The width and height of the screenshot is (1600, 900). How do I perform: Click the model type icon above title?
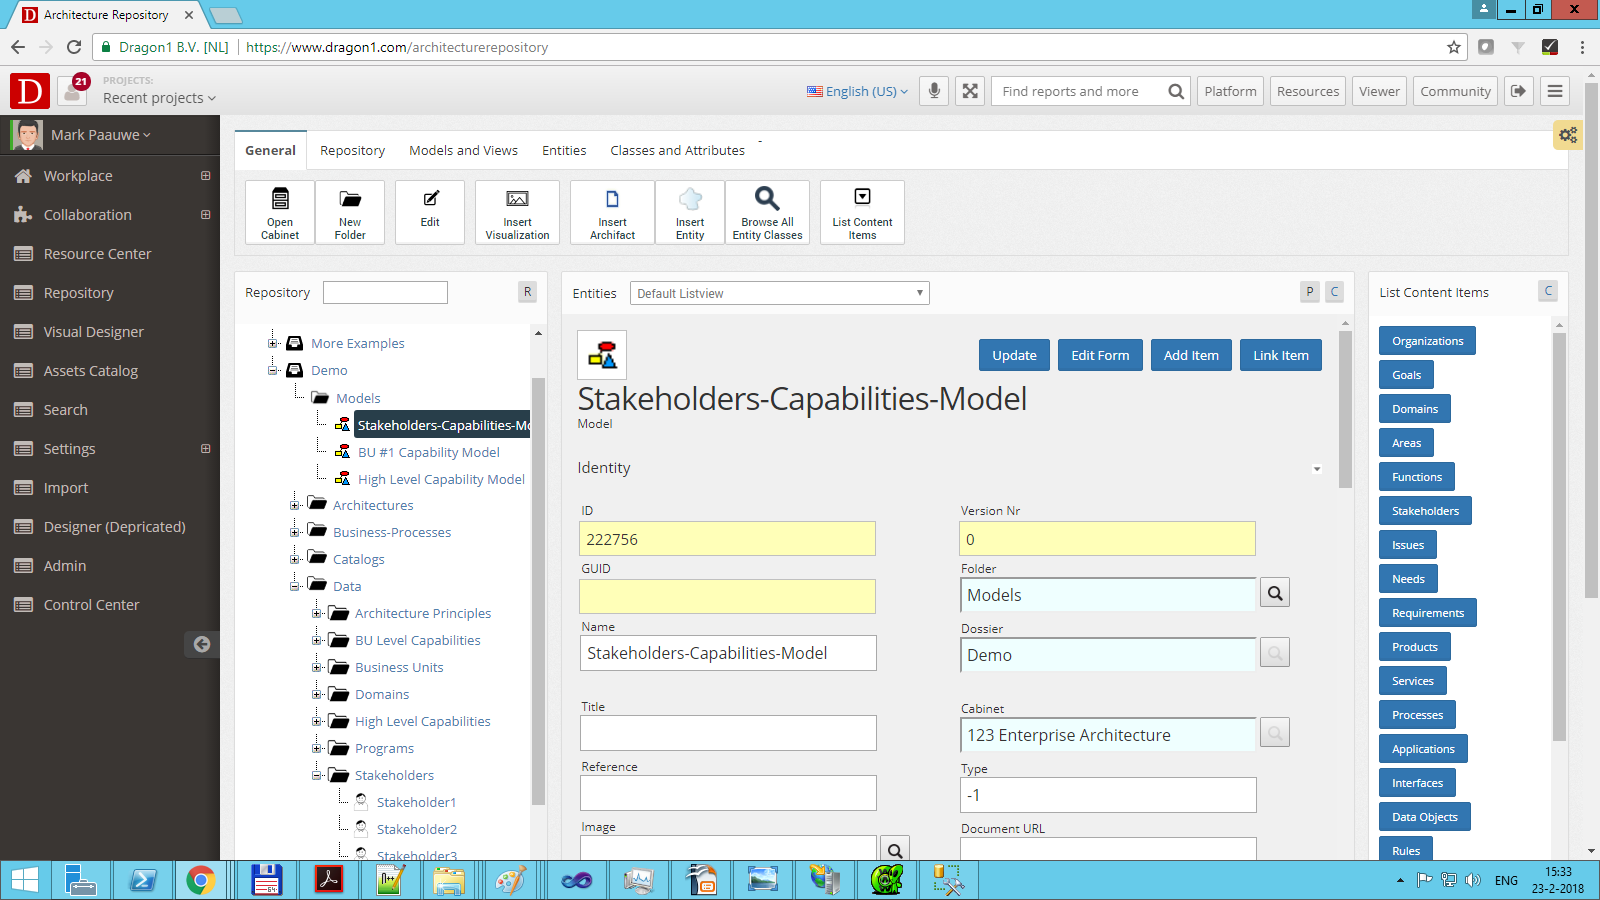pos(602,355)
